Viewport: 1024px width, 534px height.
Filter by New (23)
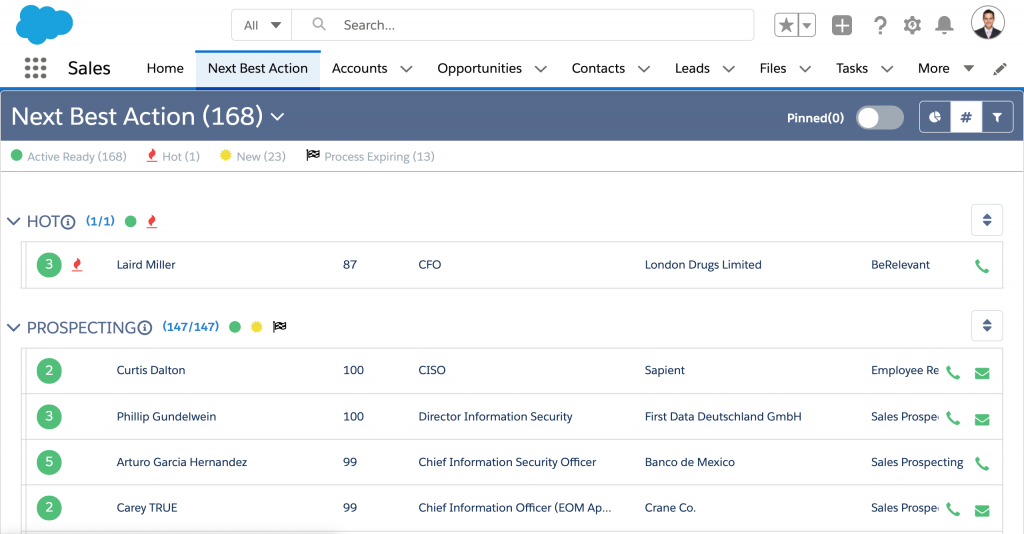coord(253,157)
